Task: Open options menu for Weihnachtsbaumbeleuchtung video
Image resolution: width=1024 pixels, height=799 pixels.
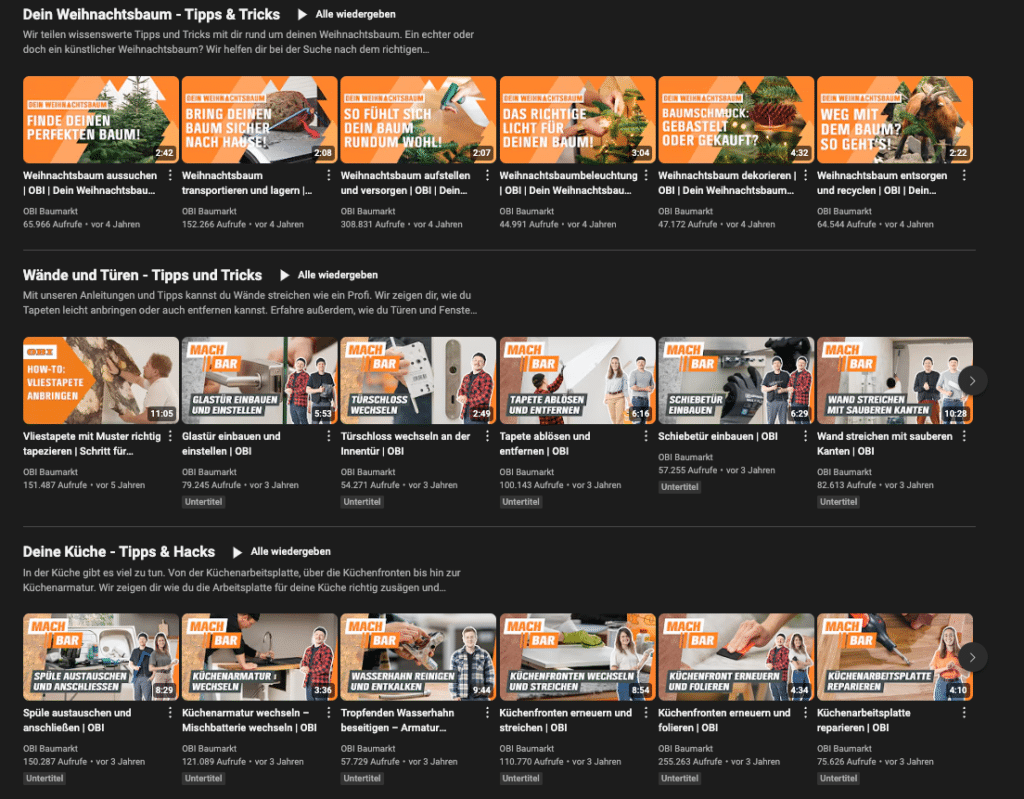Action: pyautogui.click(x=646, y=175)
